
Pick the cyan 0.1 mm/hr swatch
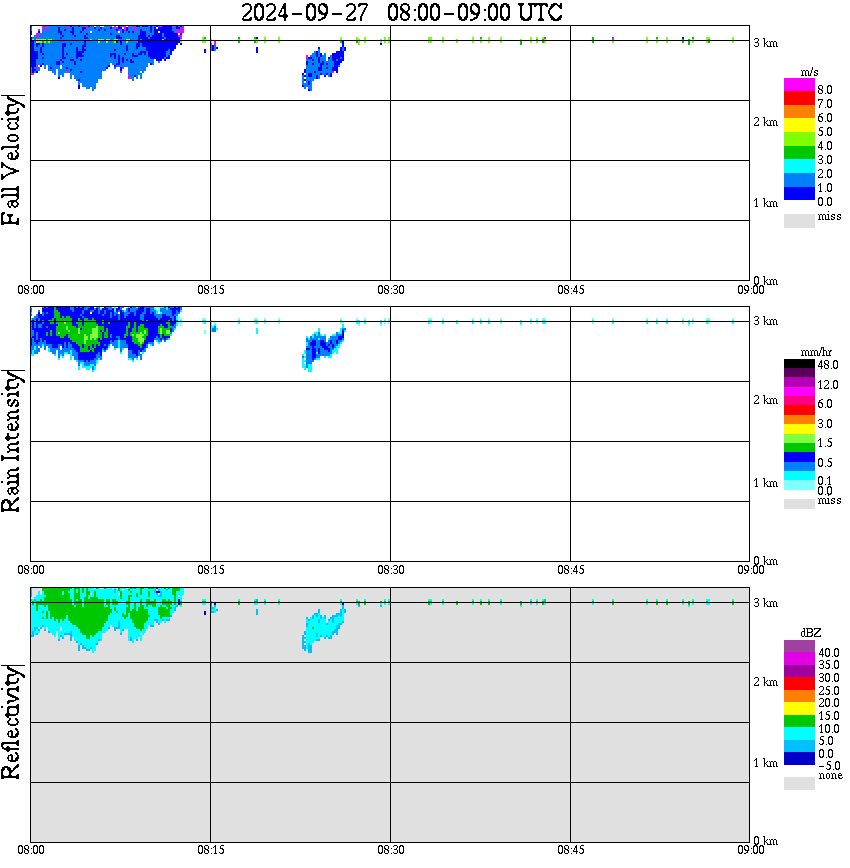(799, 476)
